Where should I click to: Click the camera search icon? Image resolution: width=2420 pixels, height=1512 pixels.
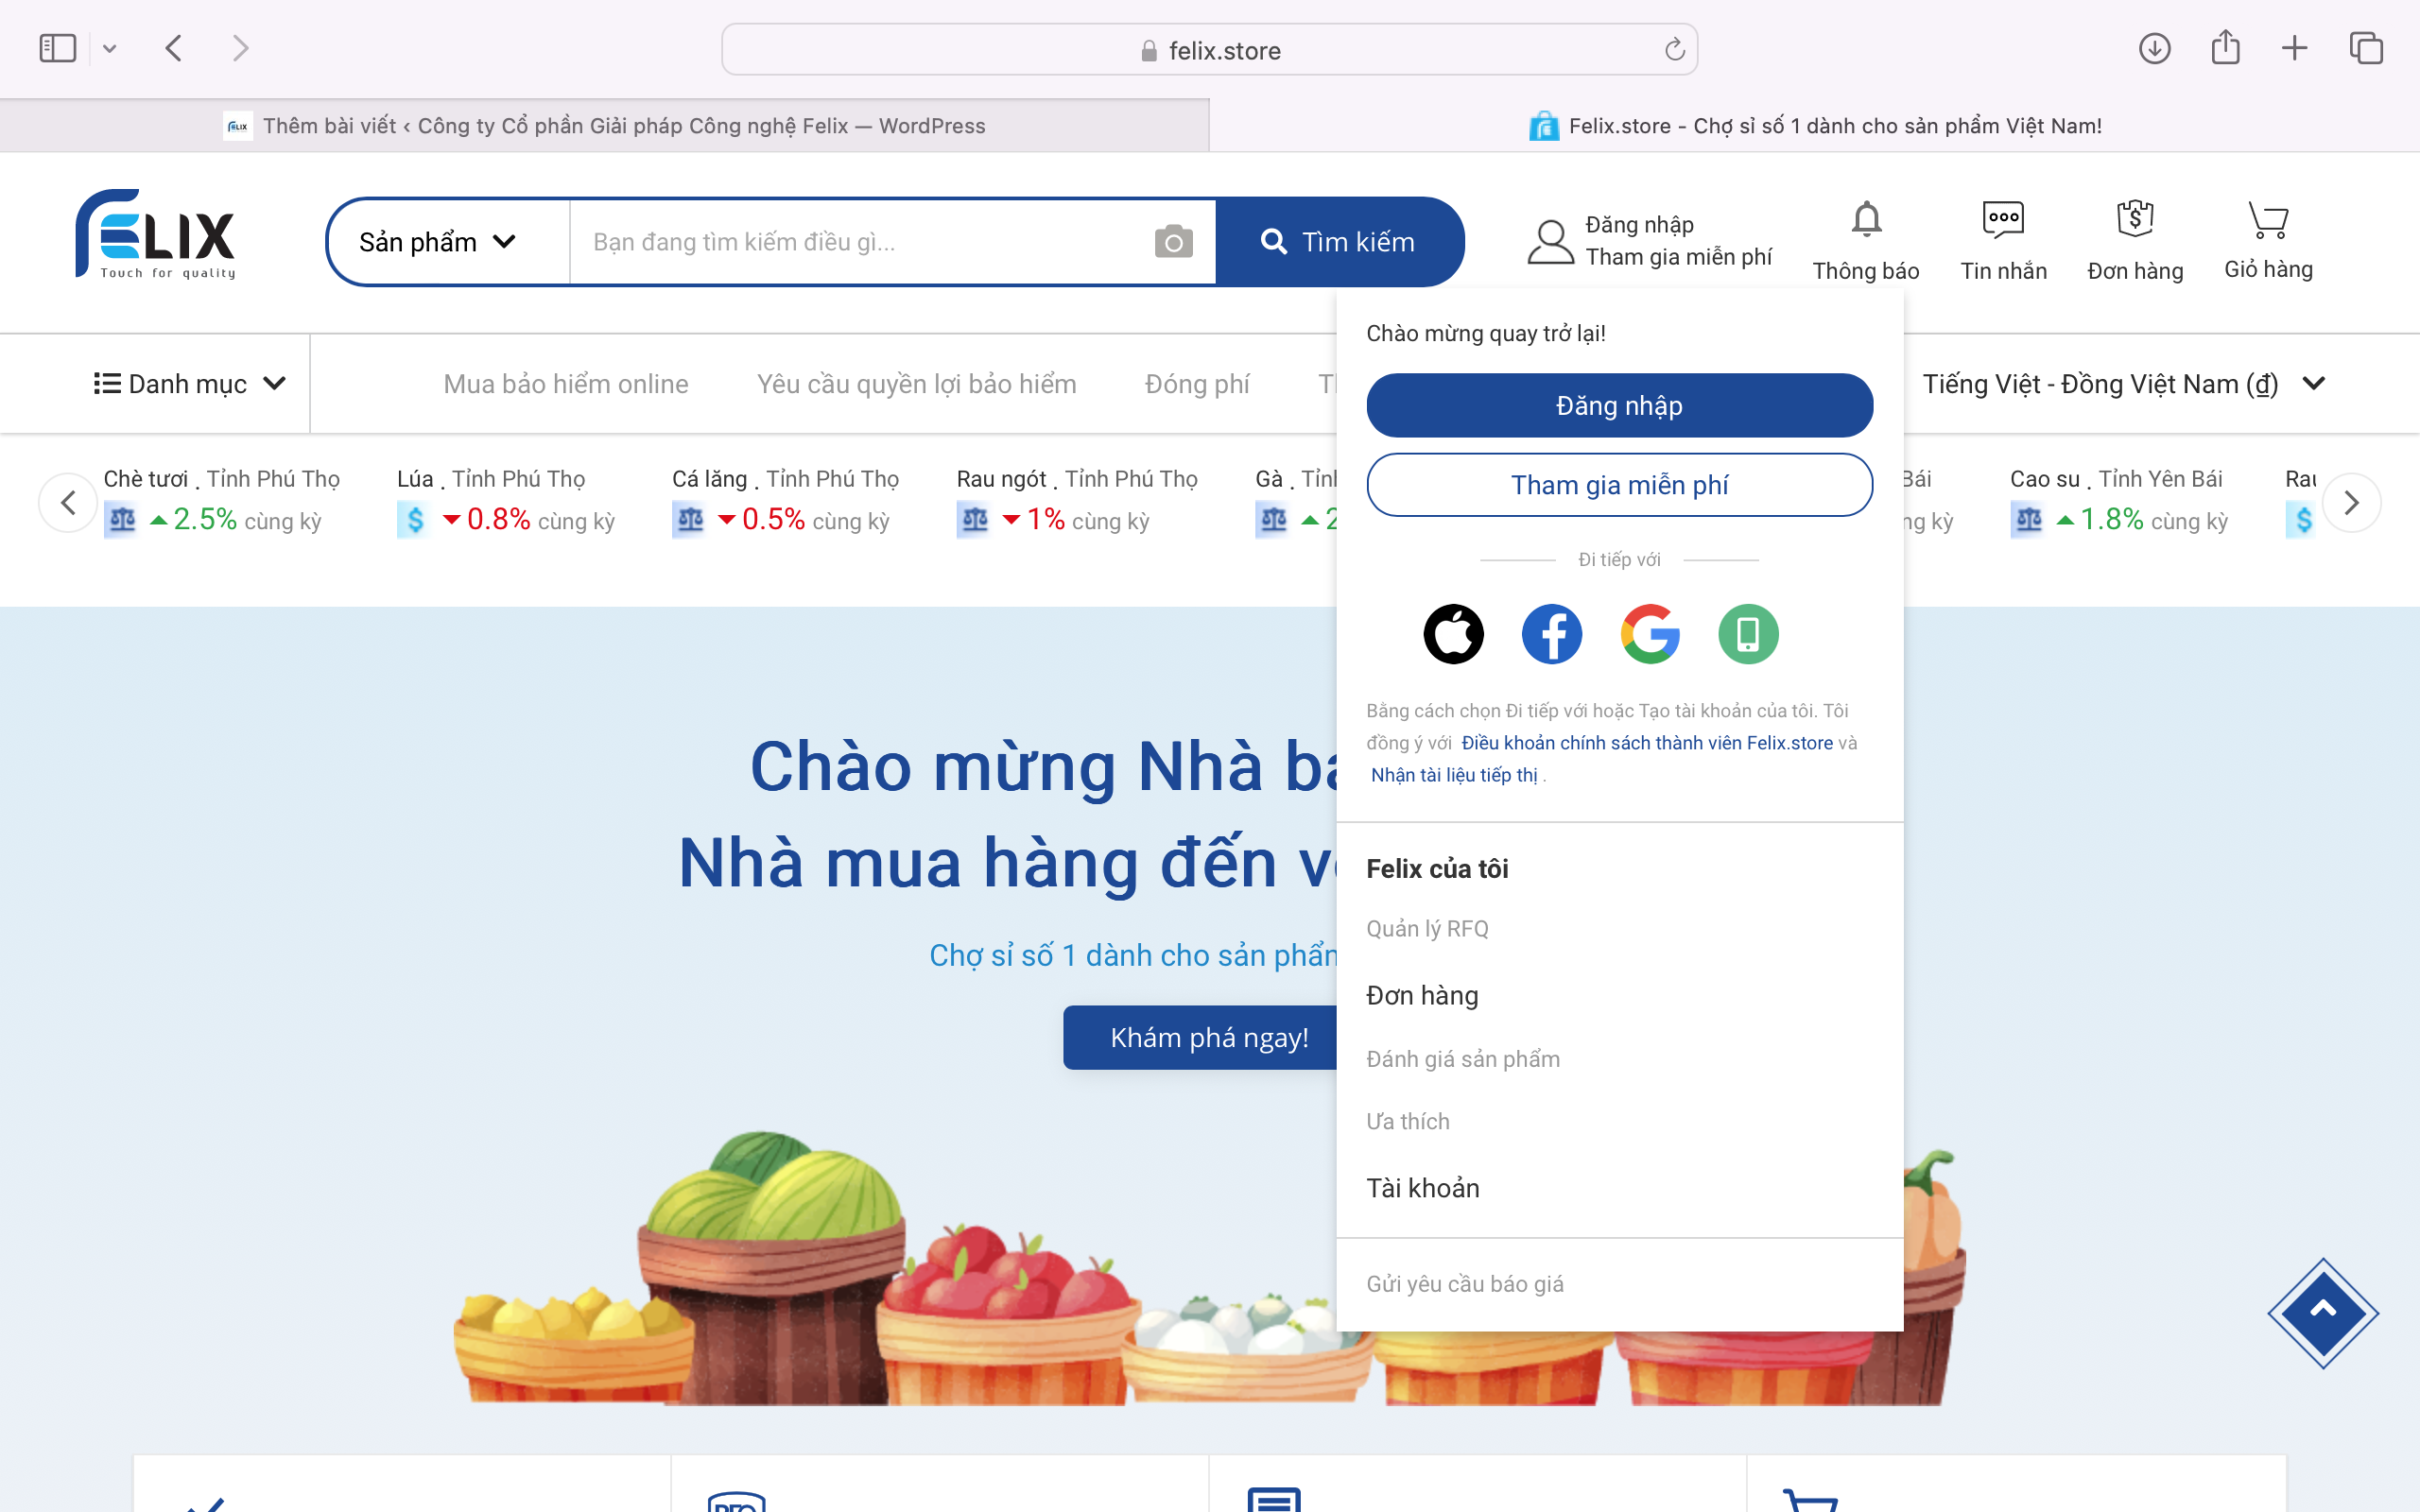click(x=1174, y=242)
